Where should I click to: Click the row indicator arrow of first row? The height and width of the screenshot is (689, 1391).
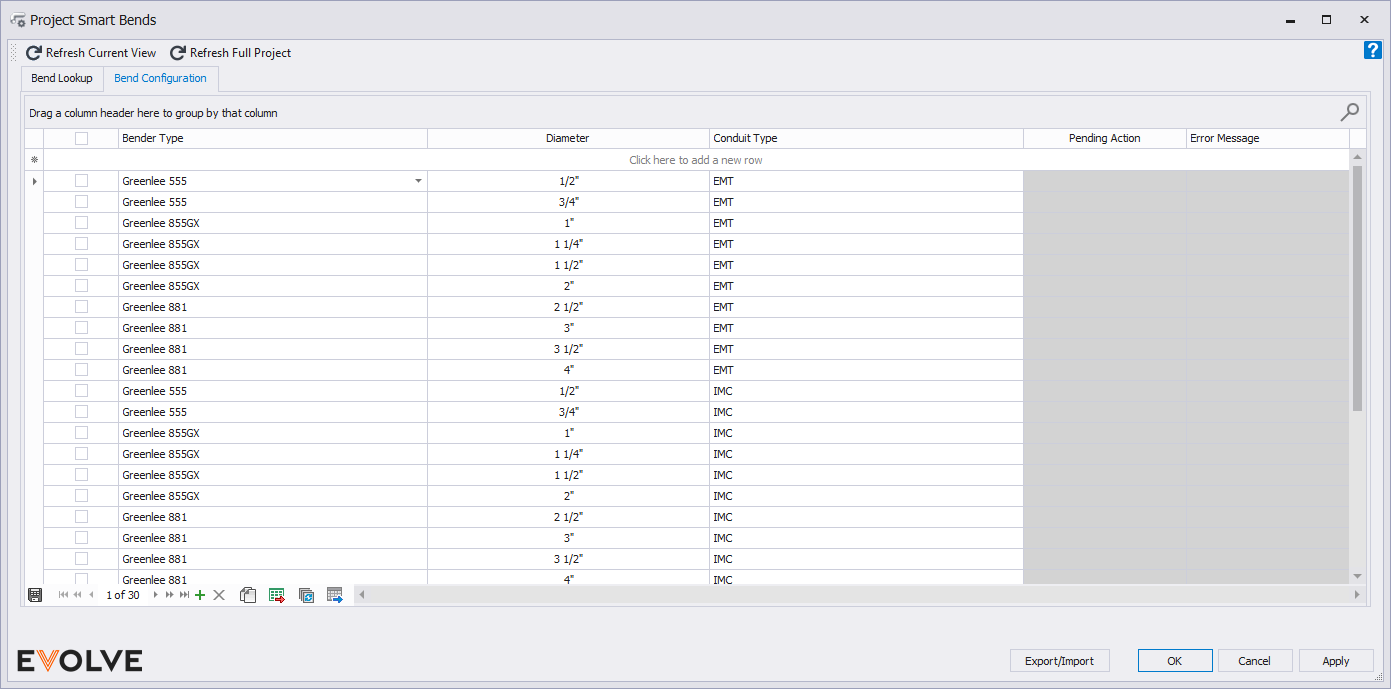(x=34, y=181)
